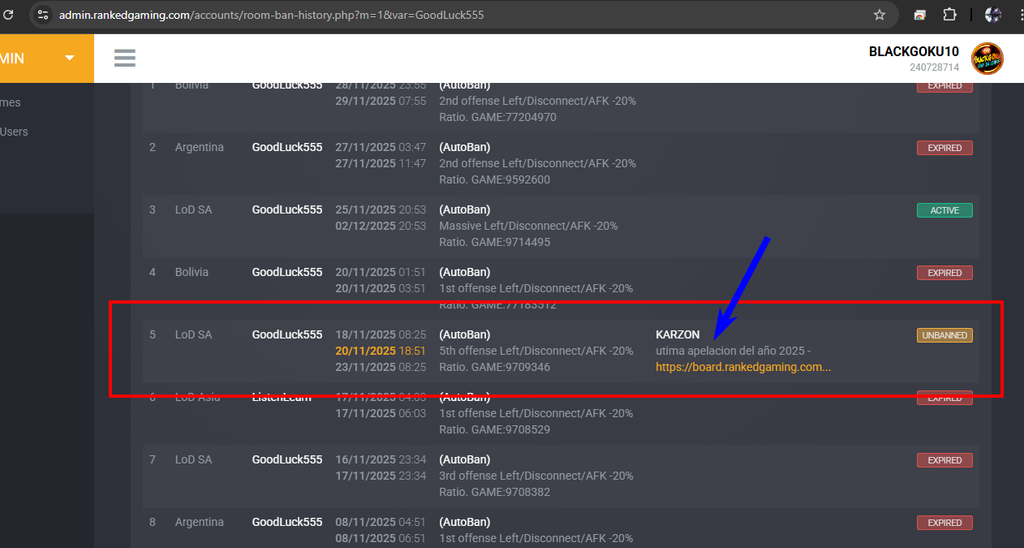Click 'Ratio. GAME:9714495' text
The image size is (1024, 548).
click(x=494, y=242)
